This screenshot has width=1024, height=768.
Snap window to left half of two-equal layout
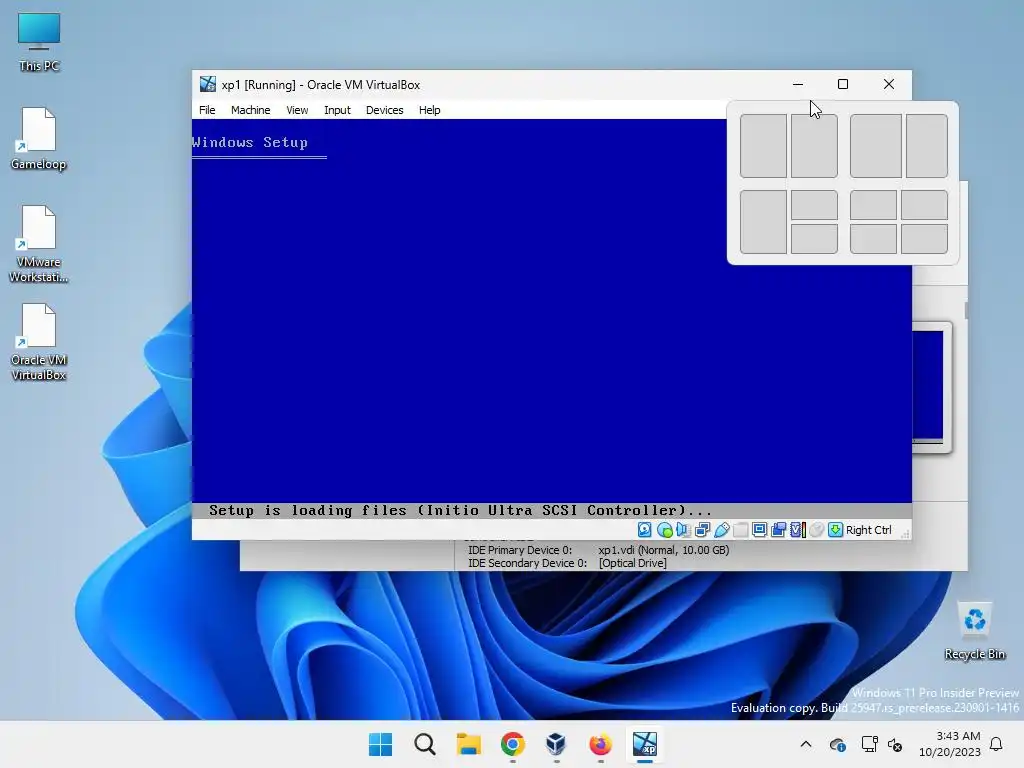point(763,146)
